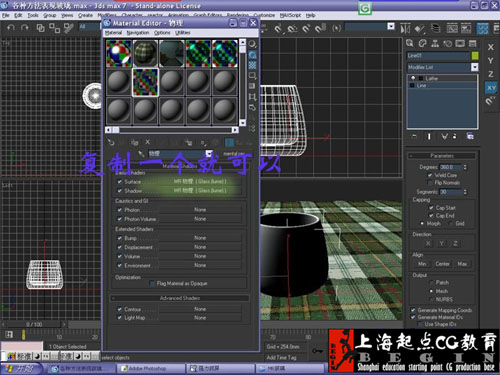Switch to the Motion command panel tab
Image resolution: width=500 pixels, height=375 pixels.
click(447, 43)
